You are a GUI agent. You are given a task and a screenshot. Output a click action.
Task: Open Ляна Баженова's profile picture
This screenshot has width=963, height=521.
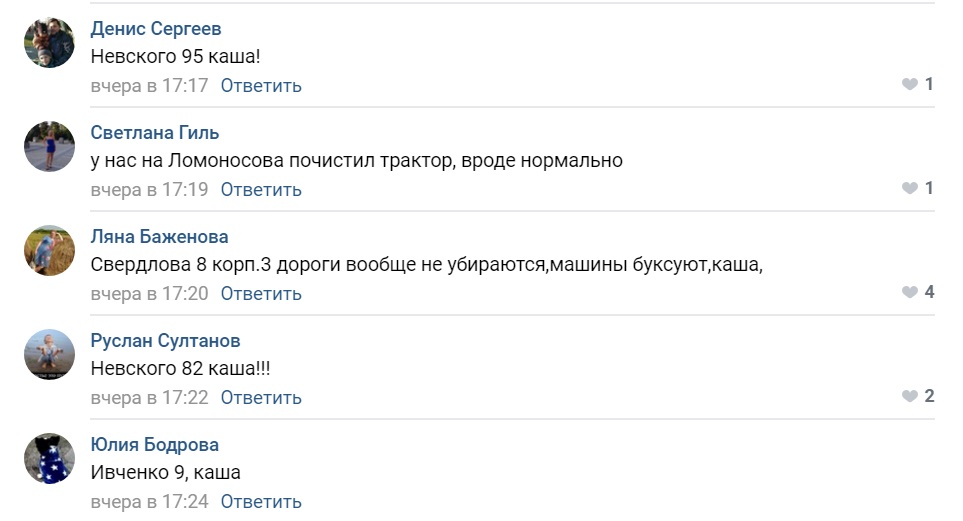49,250
